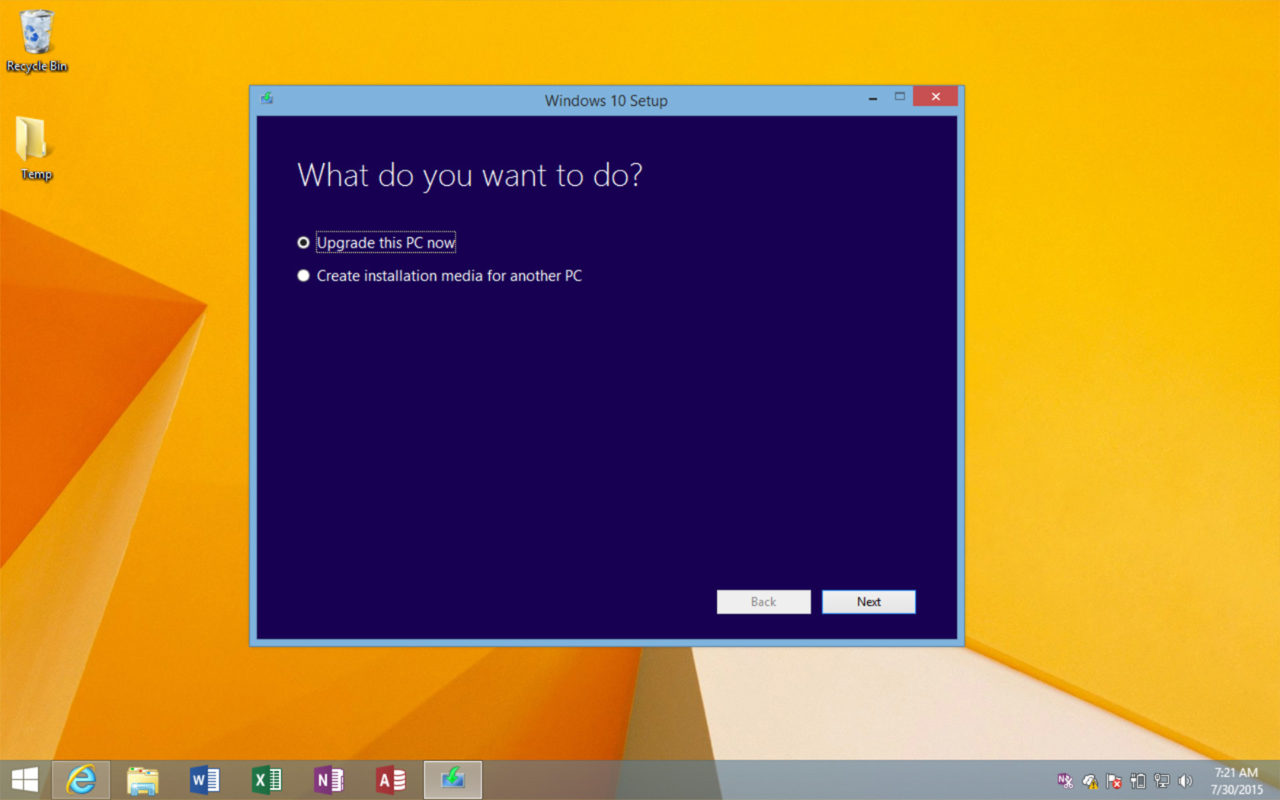
Task: Open File Explorer from taskbar
Action: click(143, 780)
